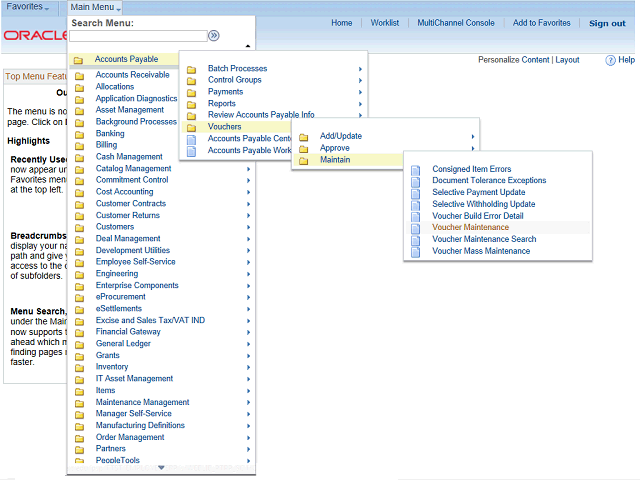Click Add to Favorites link
This screenshot has height=480, width=640.
click(x=542, y=23)
